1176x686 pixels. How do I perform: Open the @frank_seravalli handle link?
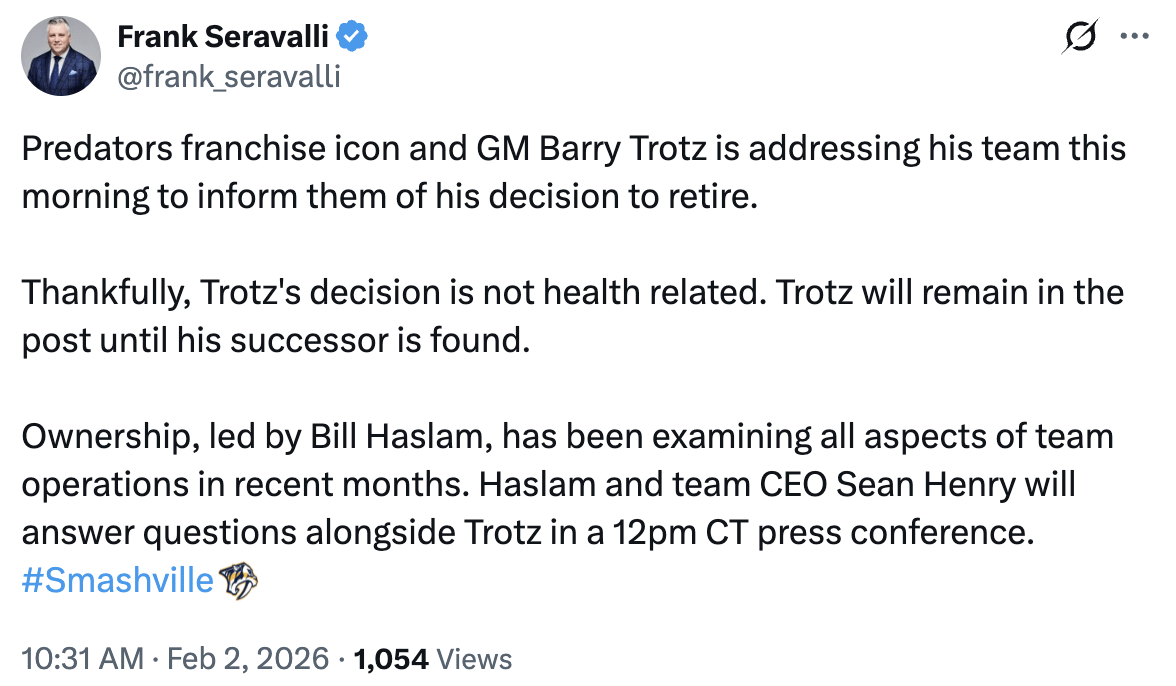point(229,76)
